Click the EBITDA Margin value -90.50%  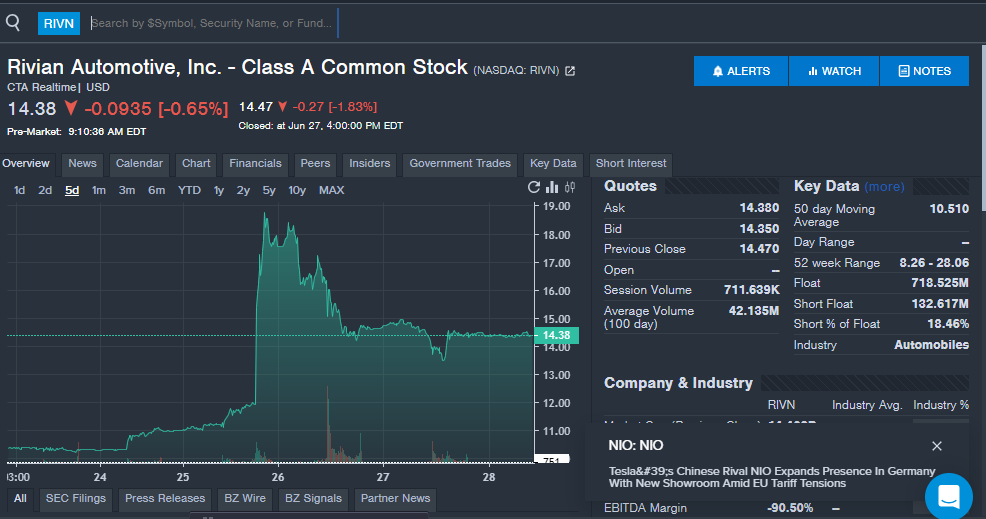point(790,508)
